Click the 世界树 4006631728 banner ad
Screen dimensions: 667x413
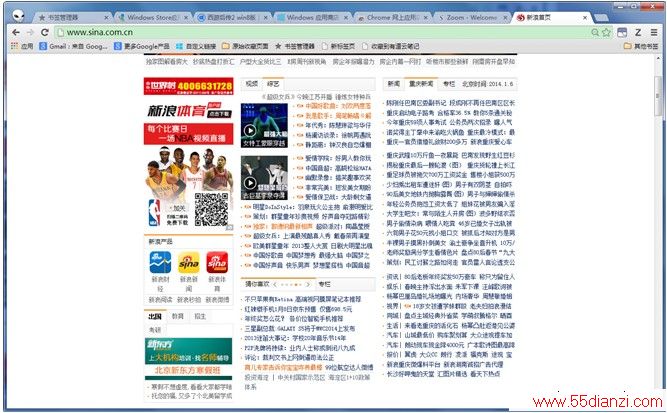(188, 86)
